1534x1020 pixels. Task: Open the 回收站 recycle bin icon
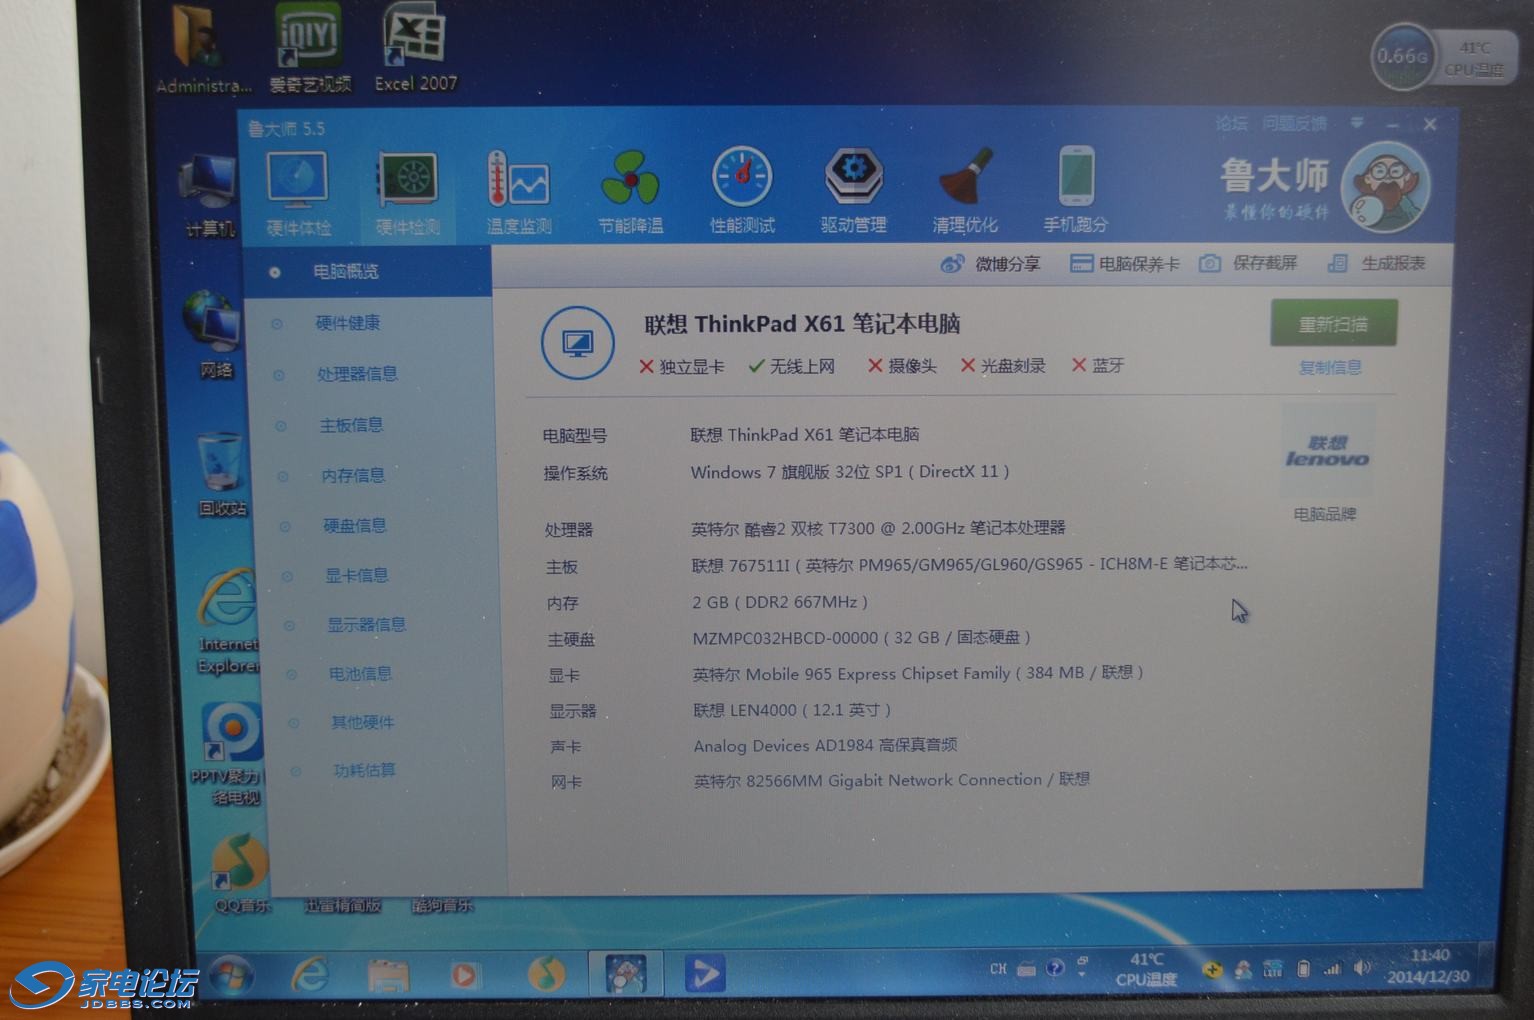pyautogui.click(x=221, y=473)
